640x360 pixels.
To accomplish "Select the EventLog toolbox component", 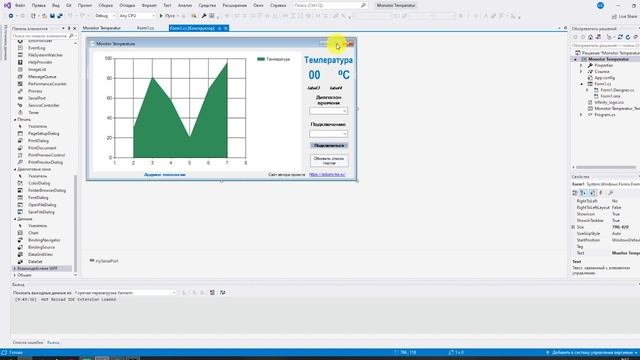I will tap(36, 48).
